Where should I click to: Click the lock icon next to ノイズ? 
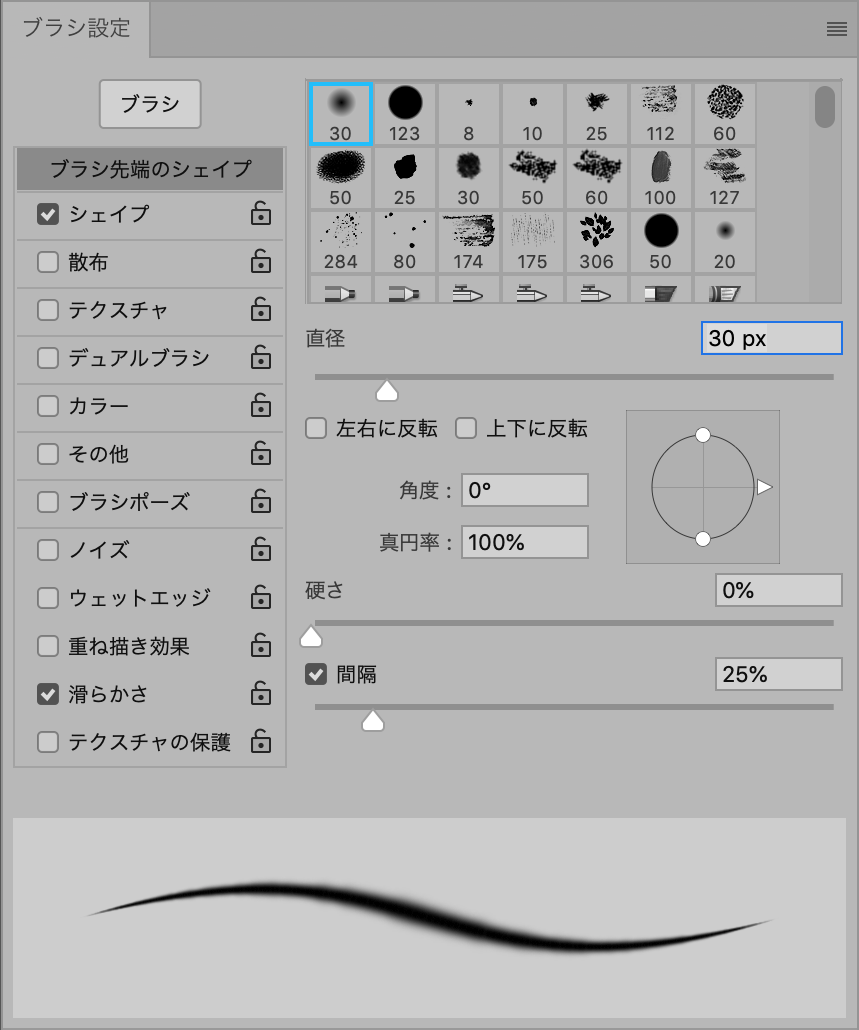260,550
